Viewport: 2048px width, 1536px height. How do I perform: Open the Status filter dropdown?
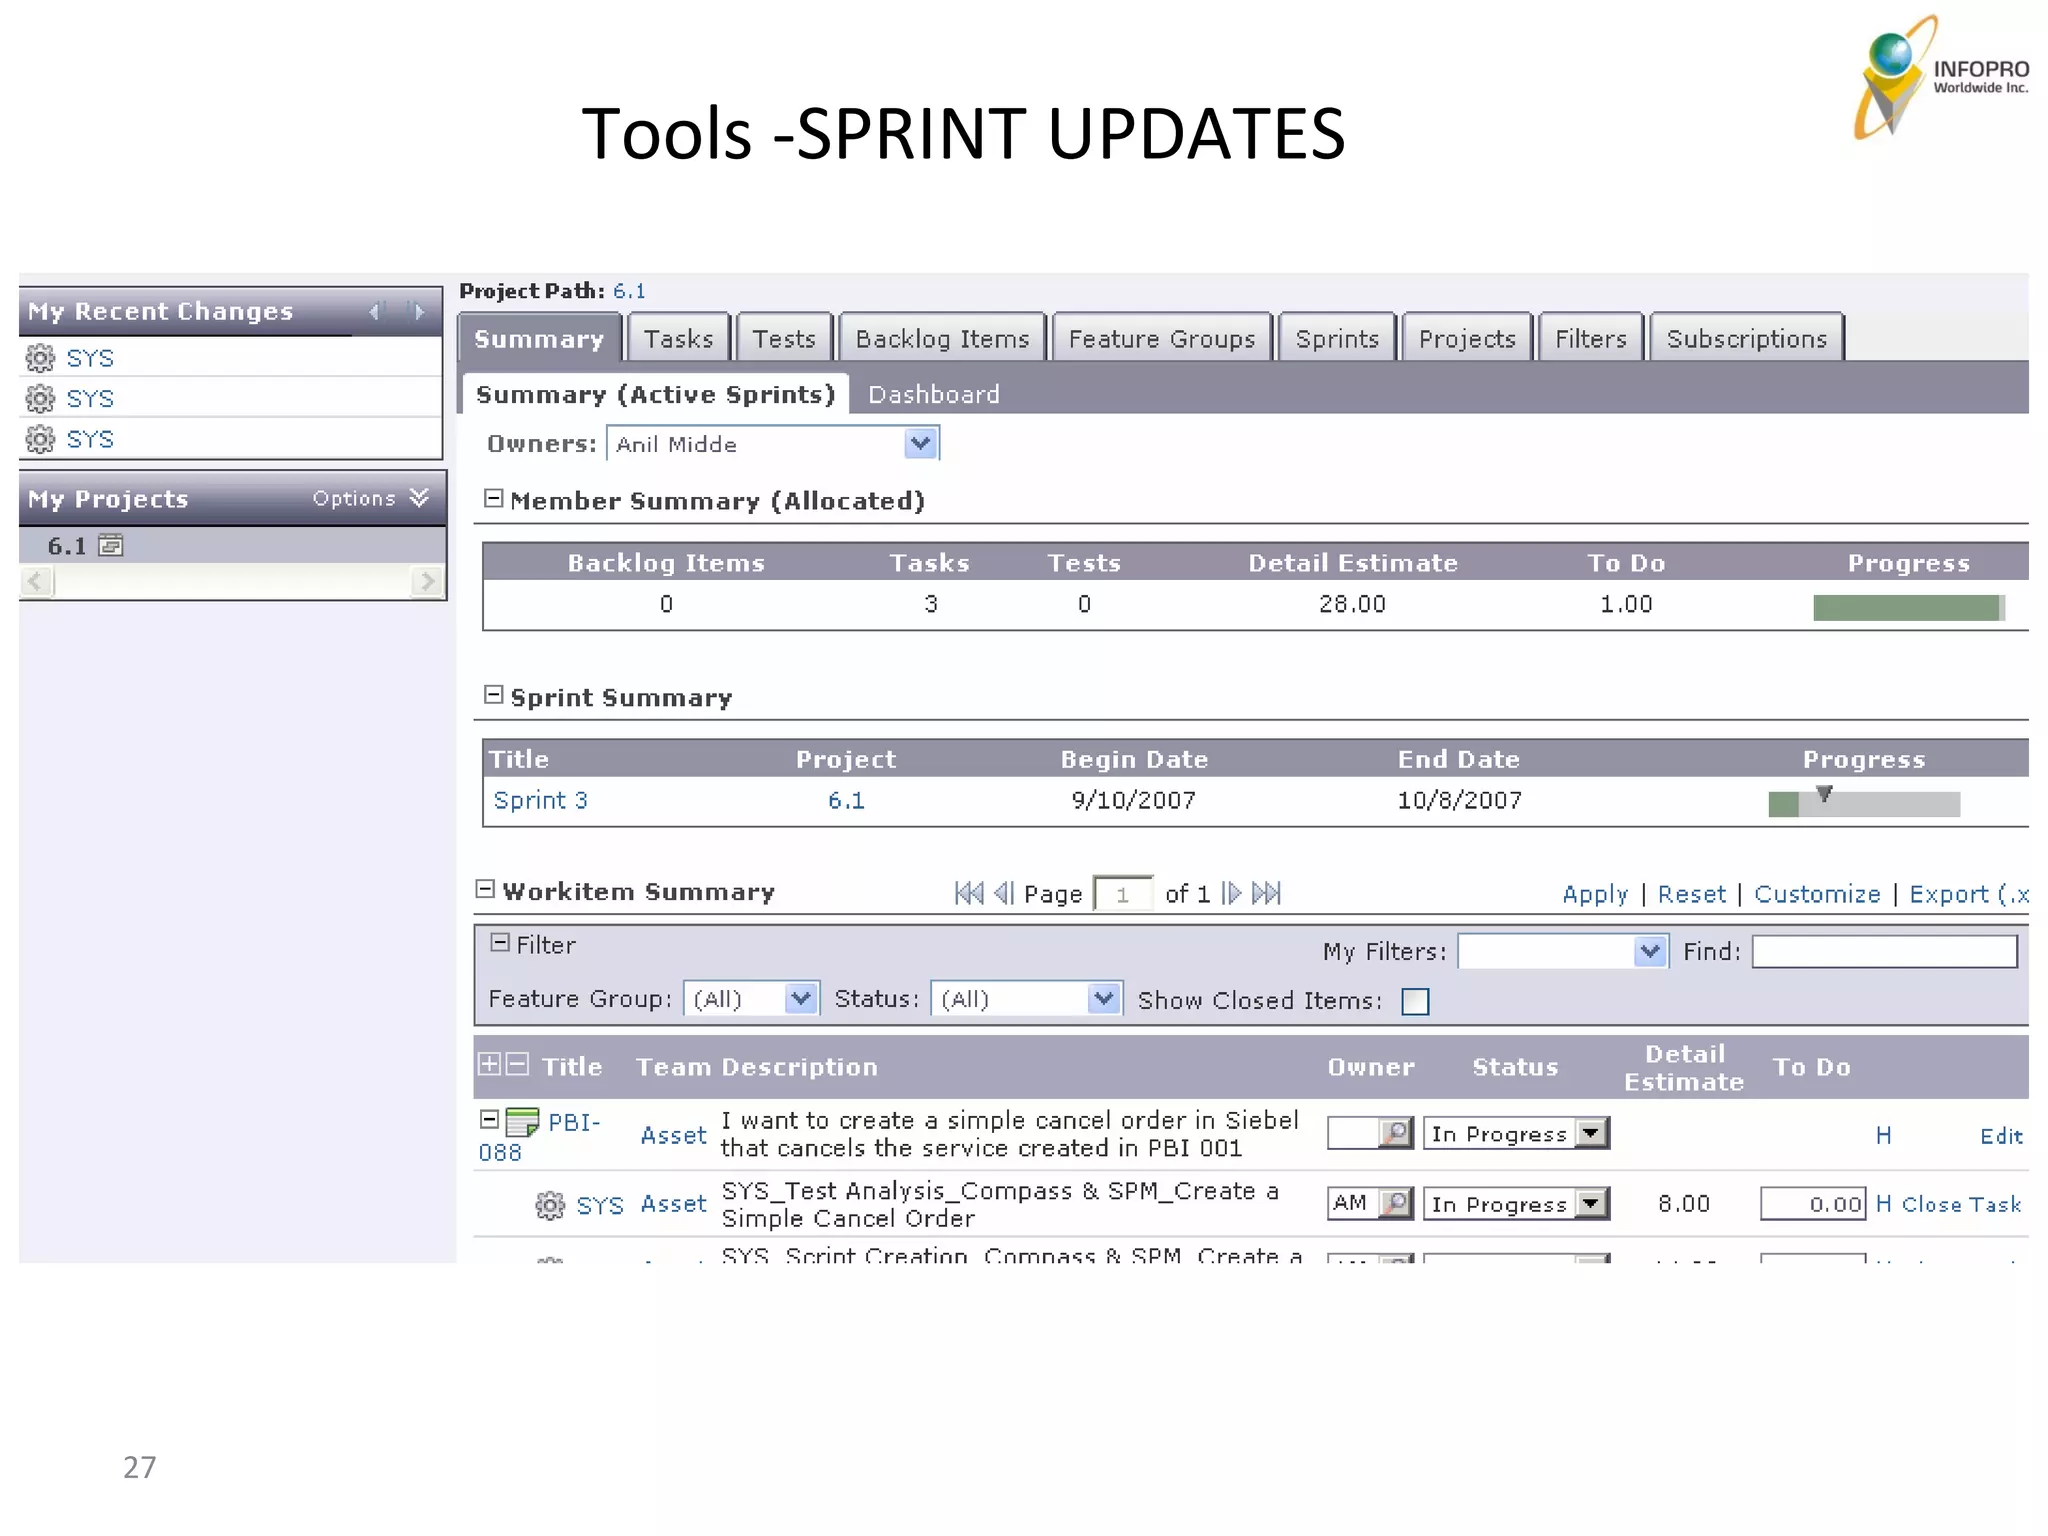click(x=1103, y=998)
